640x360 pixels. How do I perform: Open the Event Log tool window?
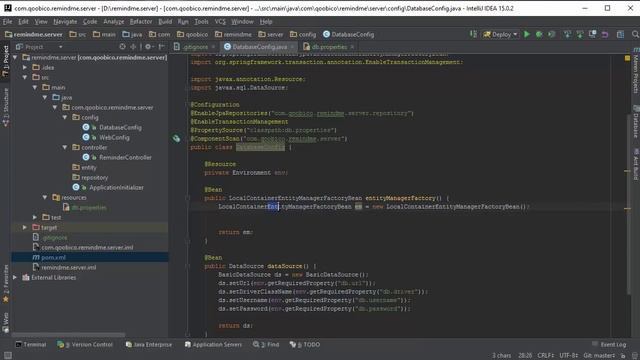[609, 344]
